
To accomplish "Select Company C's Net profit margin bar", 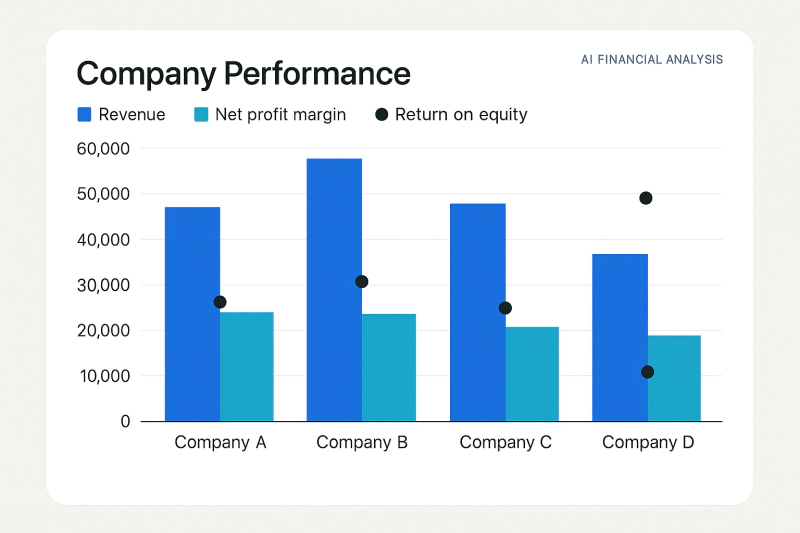I will [x=532, y=374].
